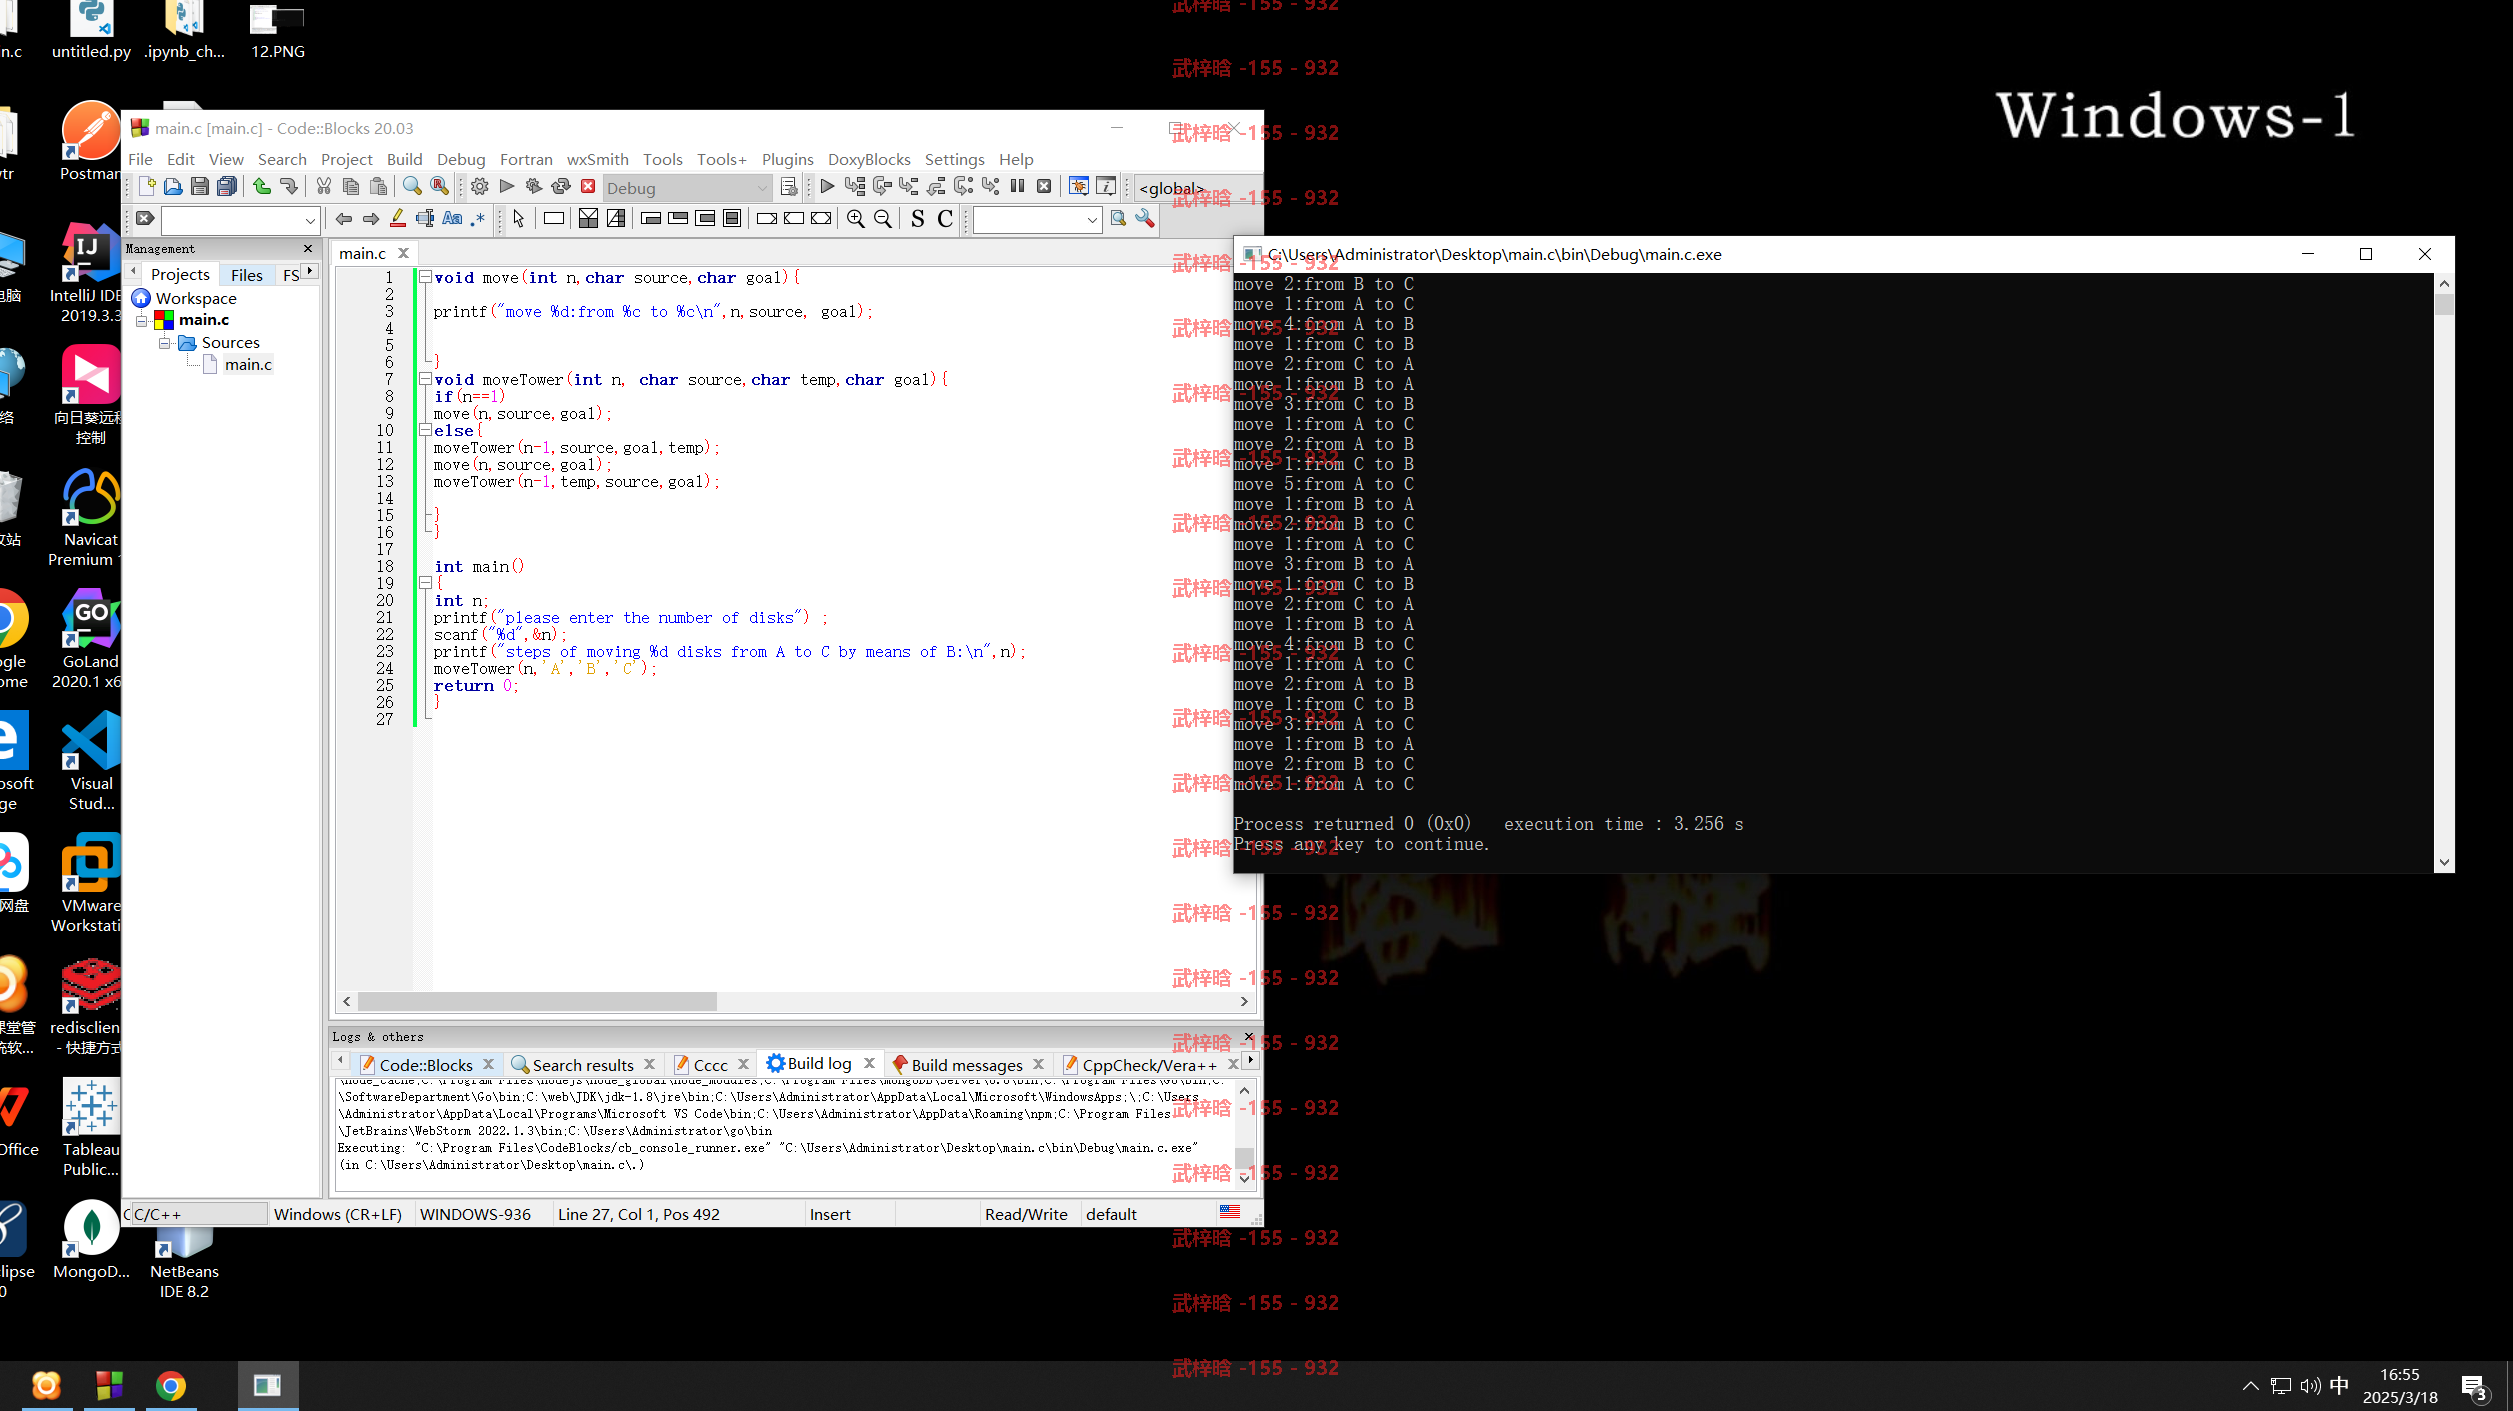Image resolution: width=2513 pixels, height=1411 pixels.
Task: Pause the debugger with the Break icon
Action: [1017, 186]
